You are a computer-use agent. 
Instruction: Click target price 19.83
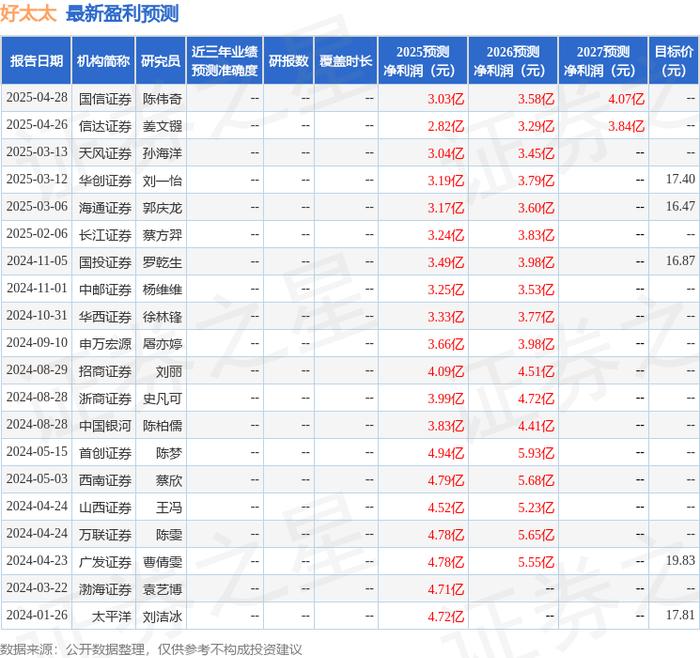(680, 561)
